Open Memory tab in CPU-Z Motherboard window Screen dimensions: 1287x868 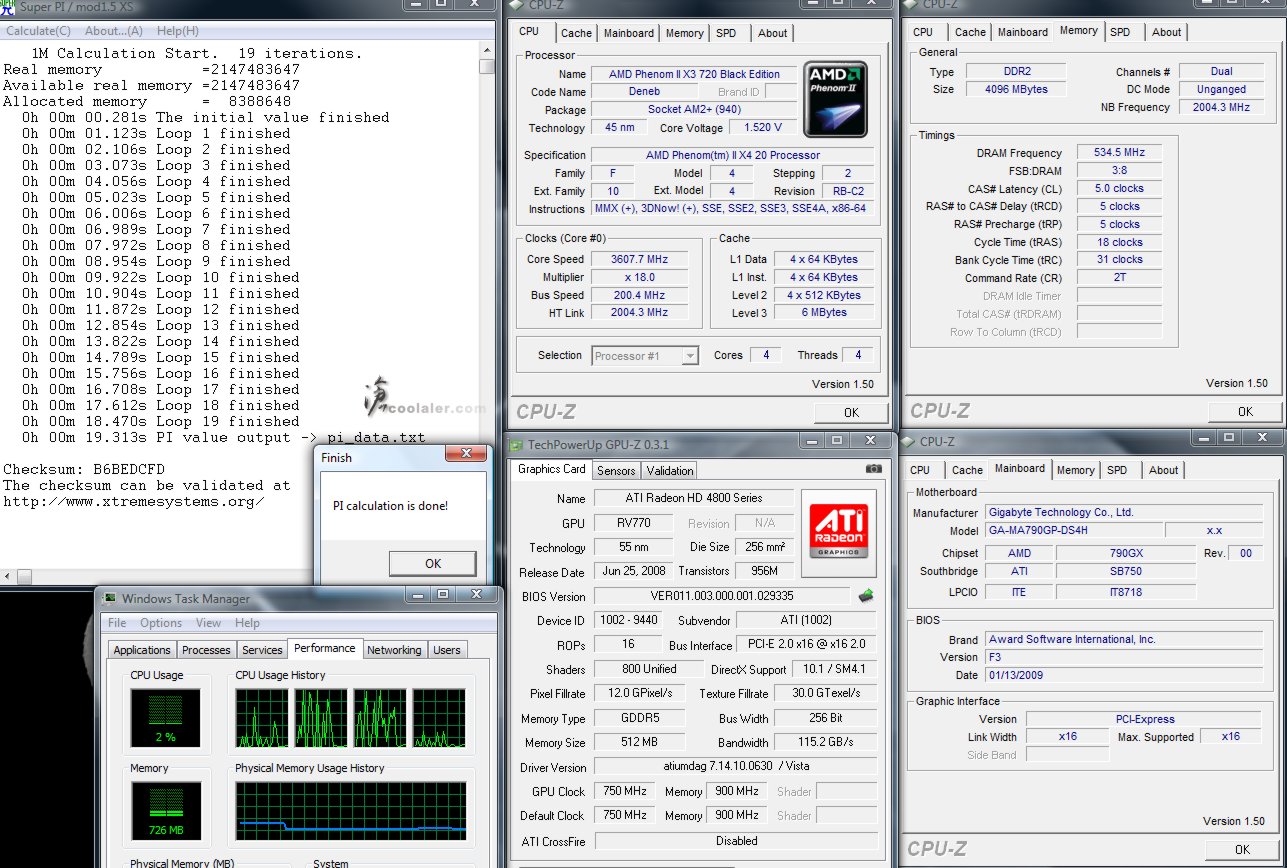(1076, 470)
